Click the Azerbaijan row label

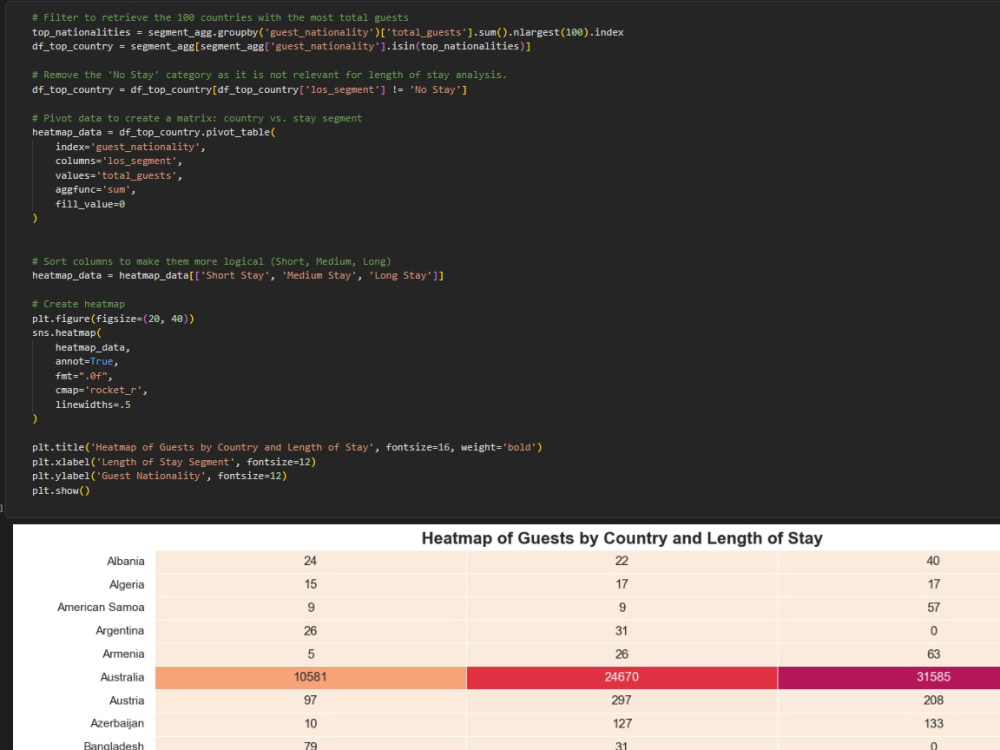click(117, 723)
